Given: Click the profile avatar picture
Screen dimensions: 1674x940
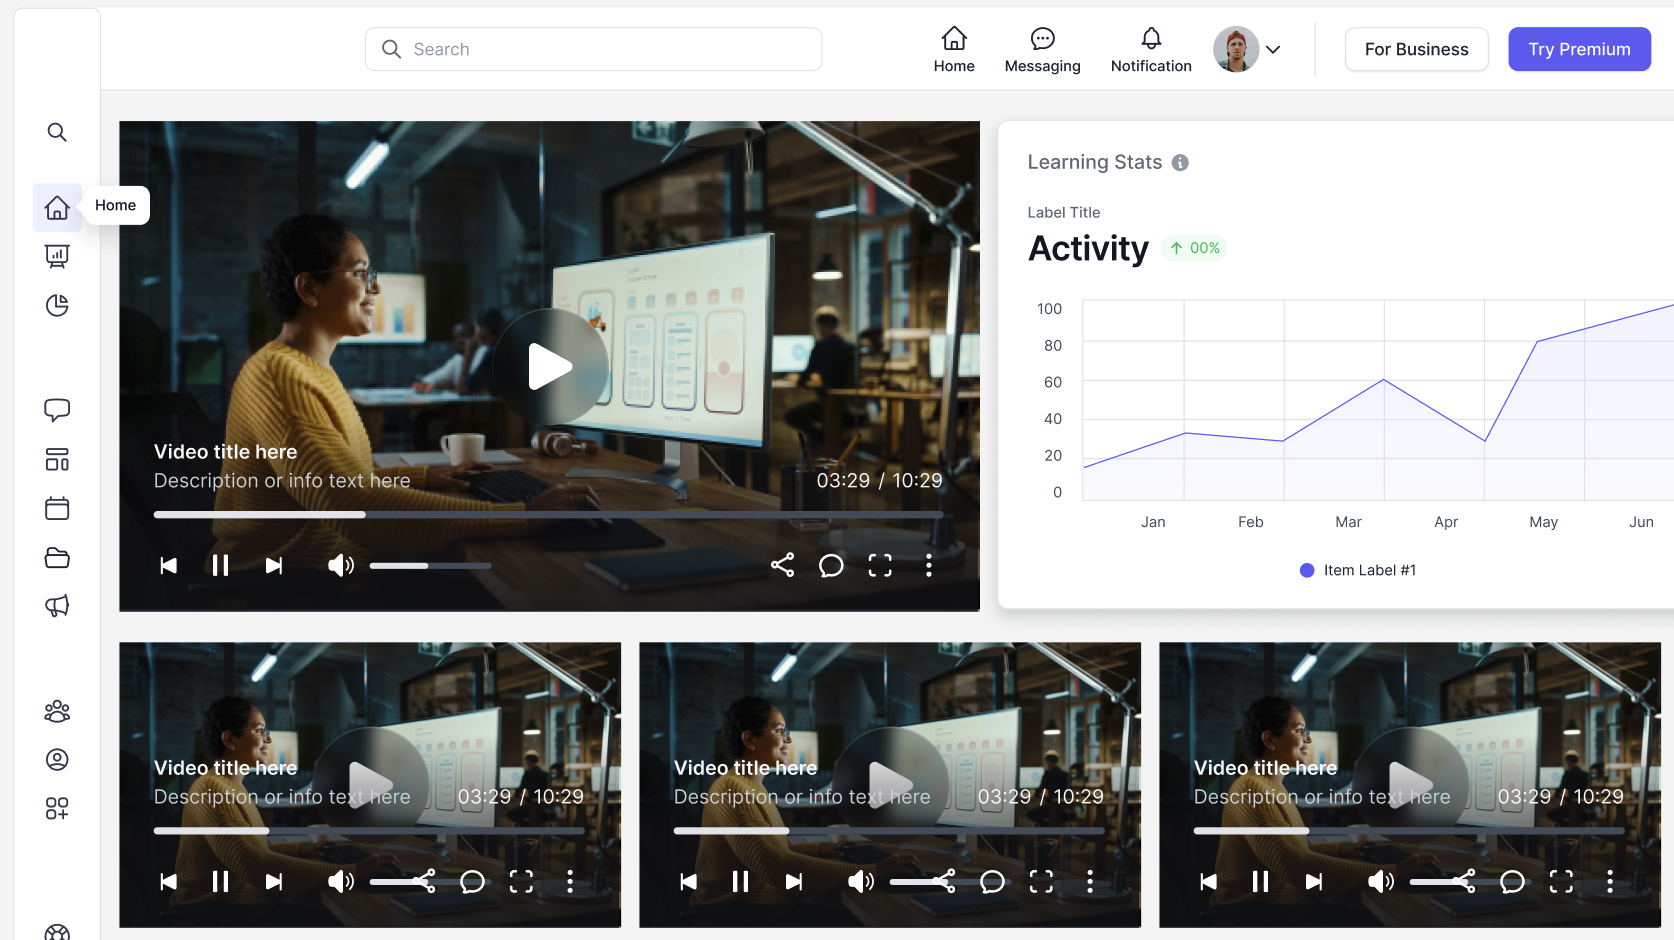Looking at the screenshot, I should [x=1236, y=49].
